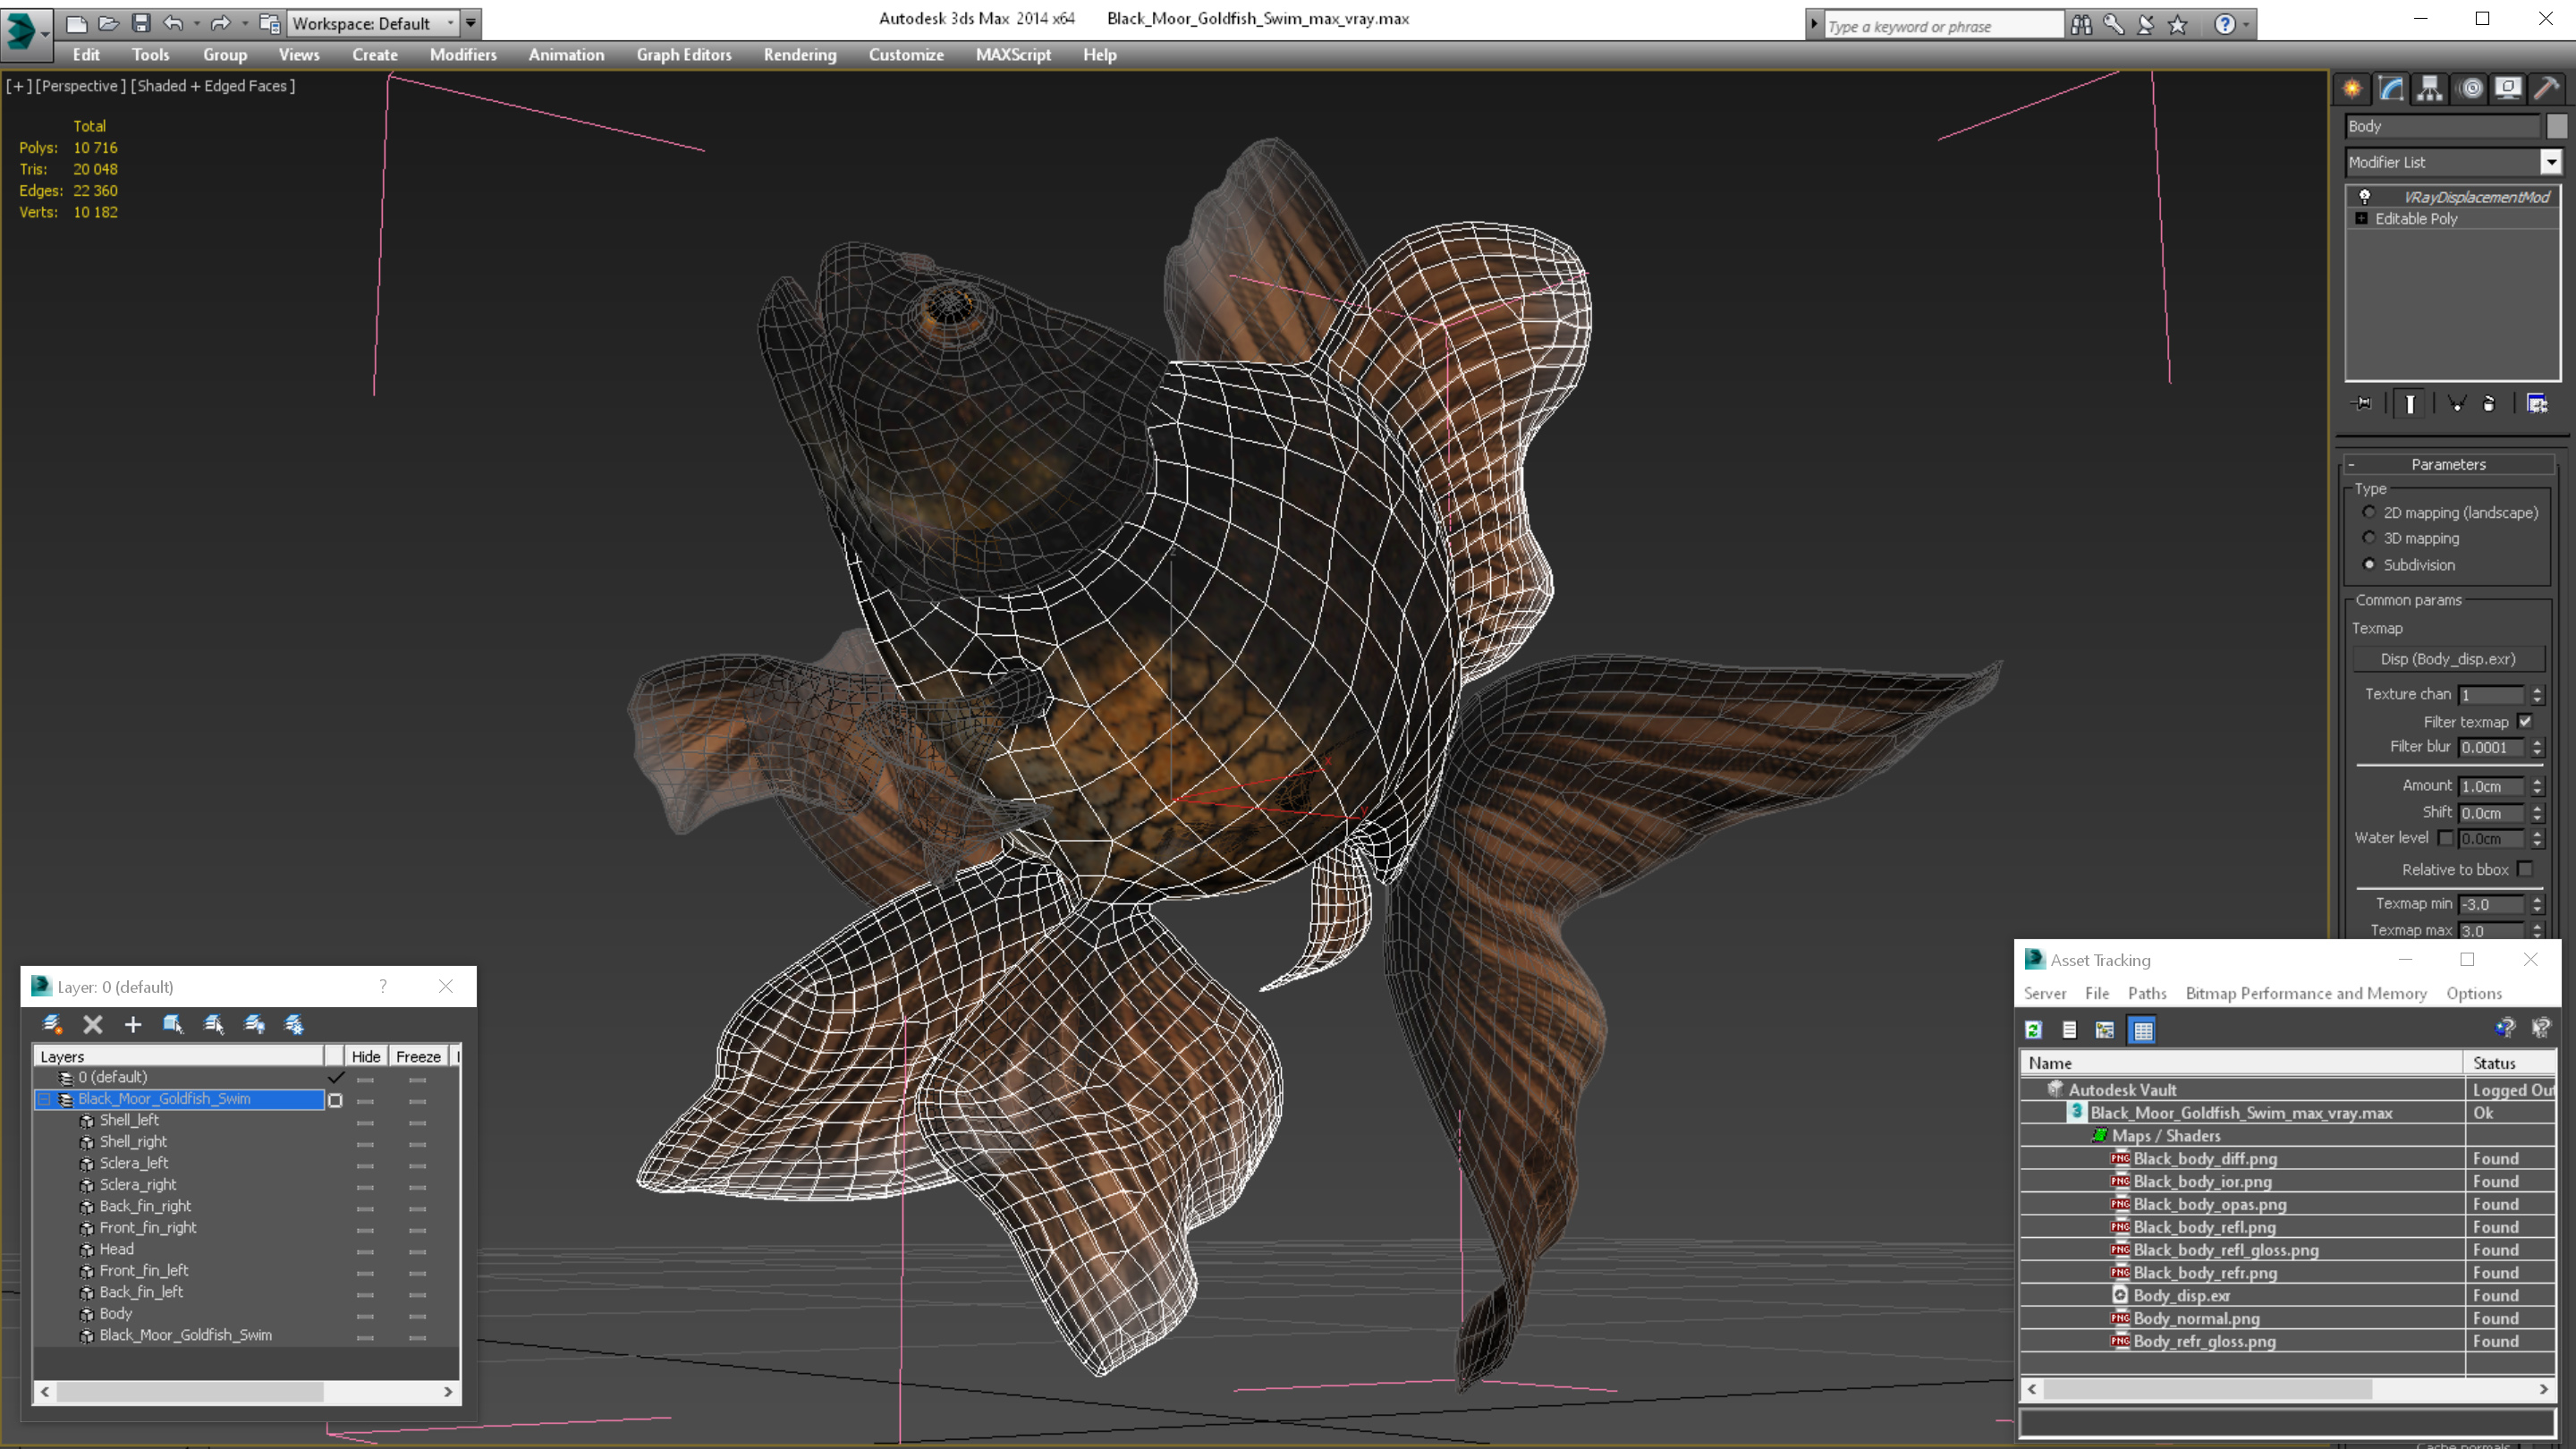Collapse the Parameters rollout
2576x1449 pixels.
click(x=2448, y=464)
